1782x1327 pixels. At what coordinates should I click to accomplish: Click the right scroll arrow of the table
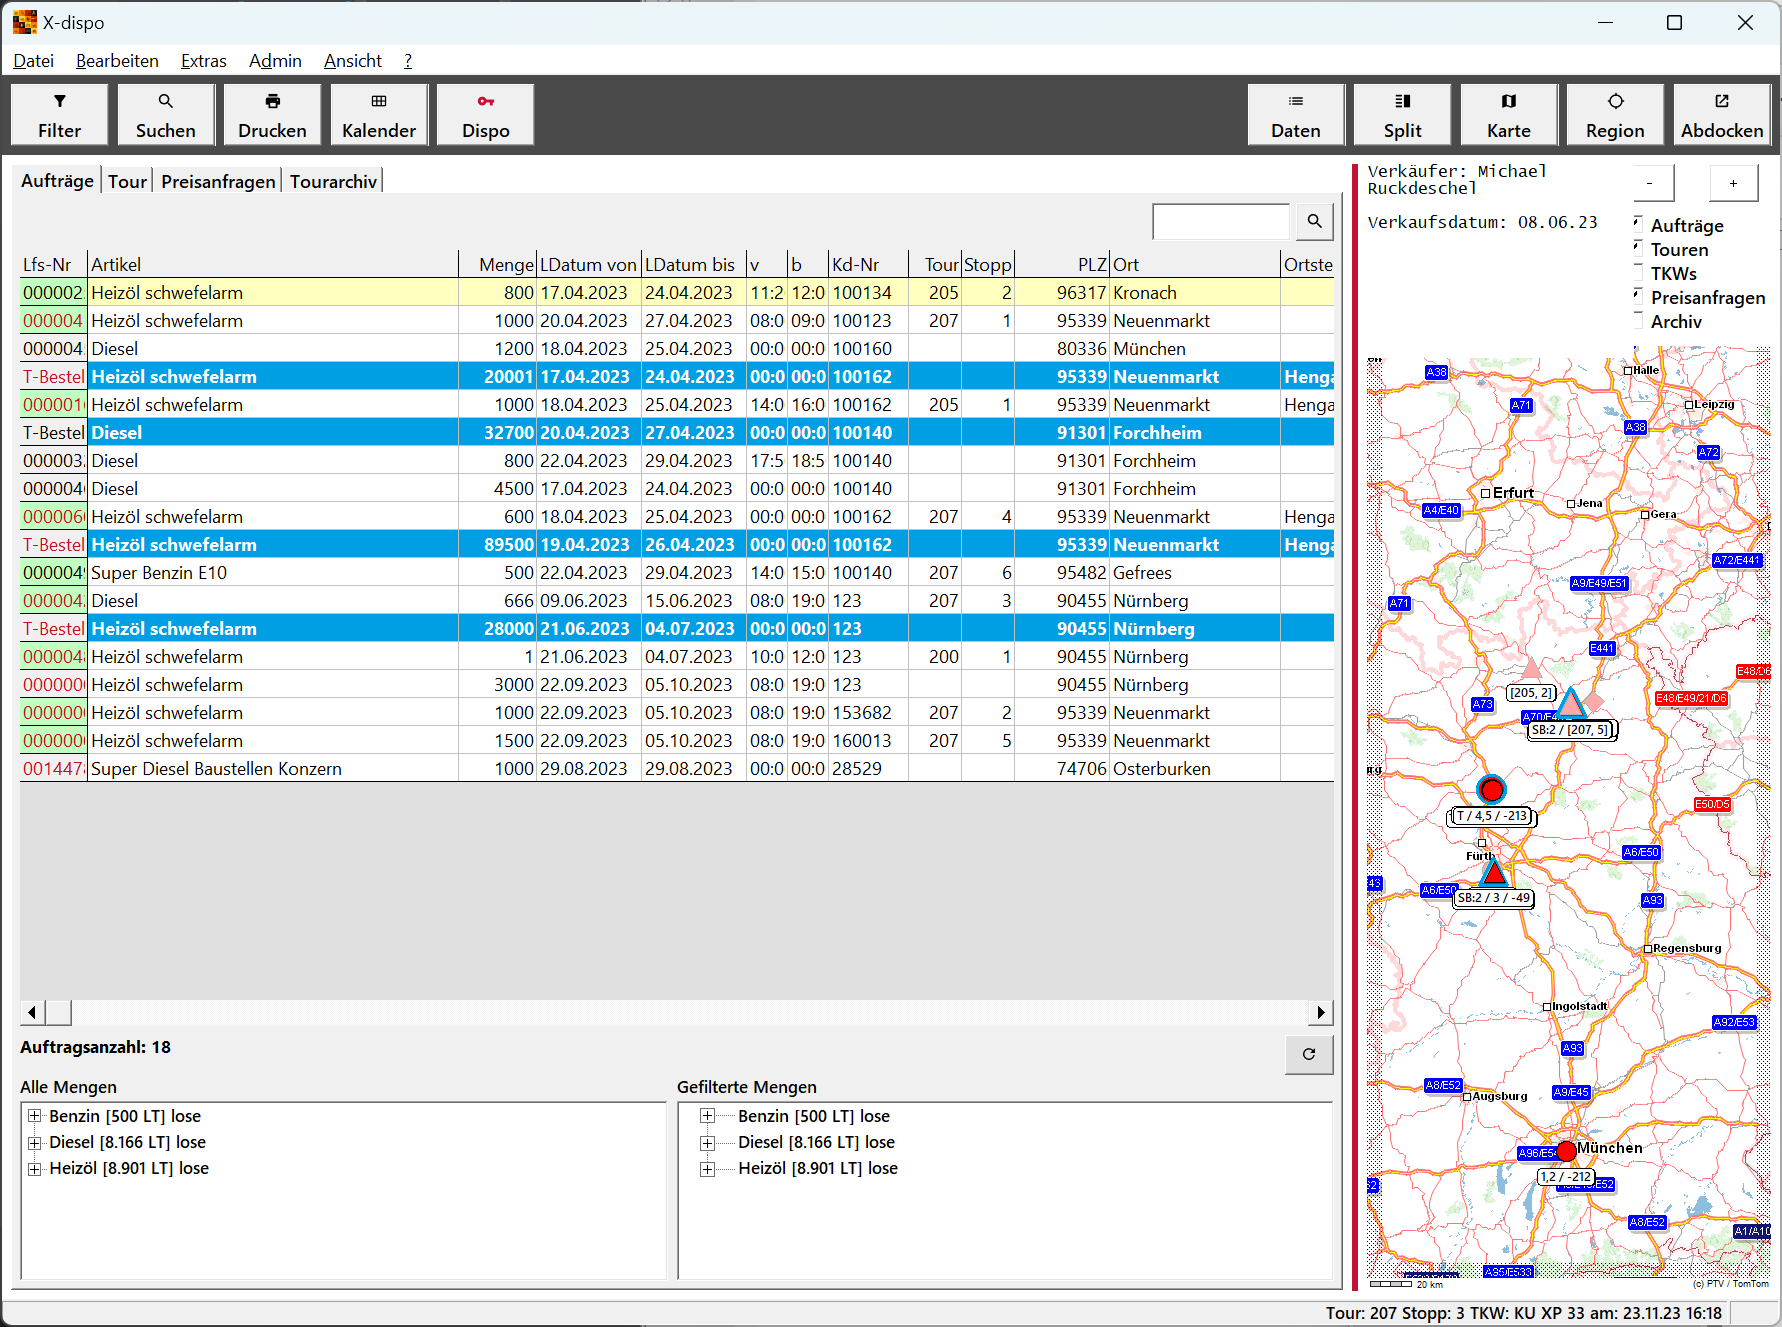(x=1322, y=1012)
